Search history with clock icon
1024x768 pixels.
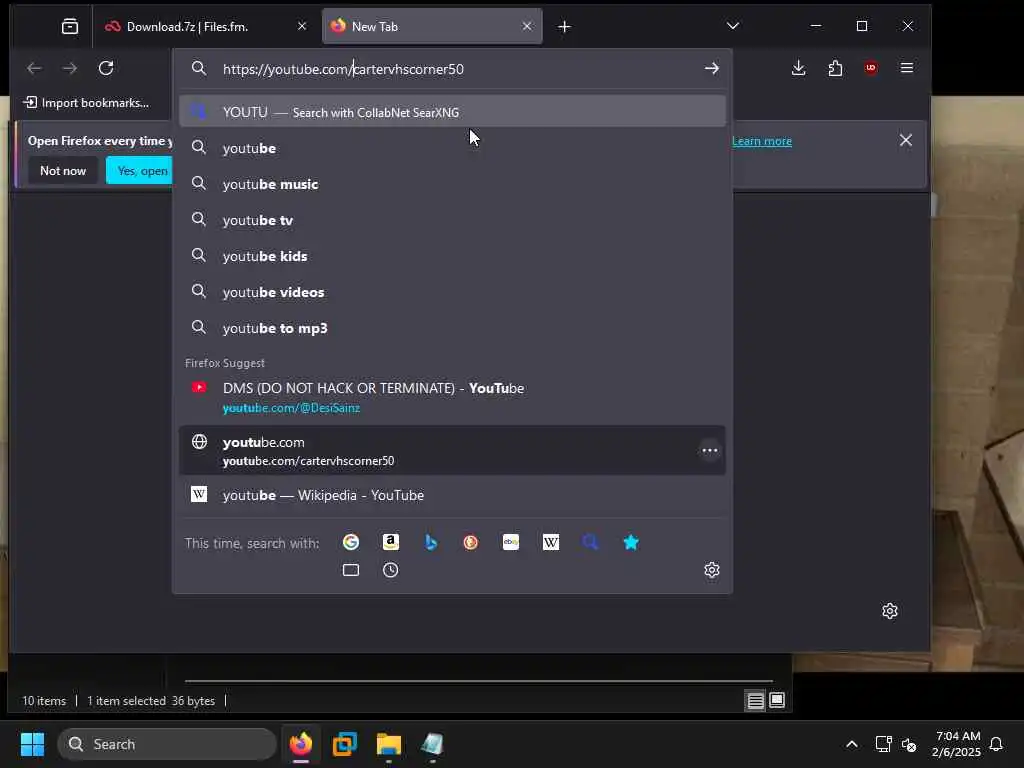pos(391,570)
